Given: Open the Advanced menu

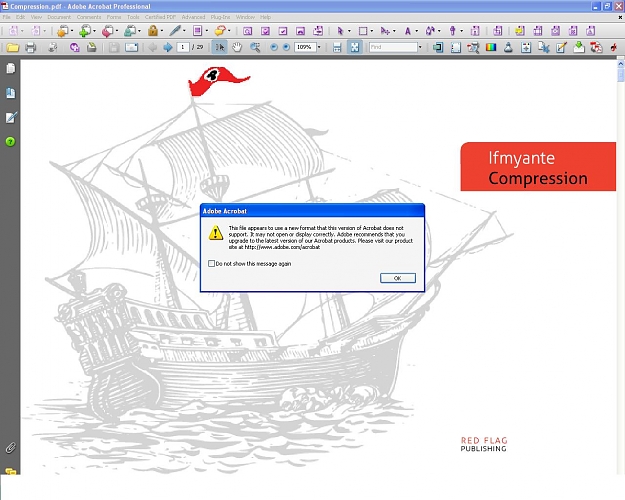Looking at the screenshot, I should (193, 17).
